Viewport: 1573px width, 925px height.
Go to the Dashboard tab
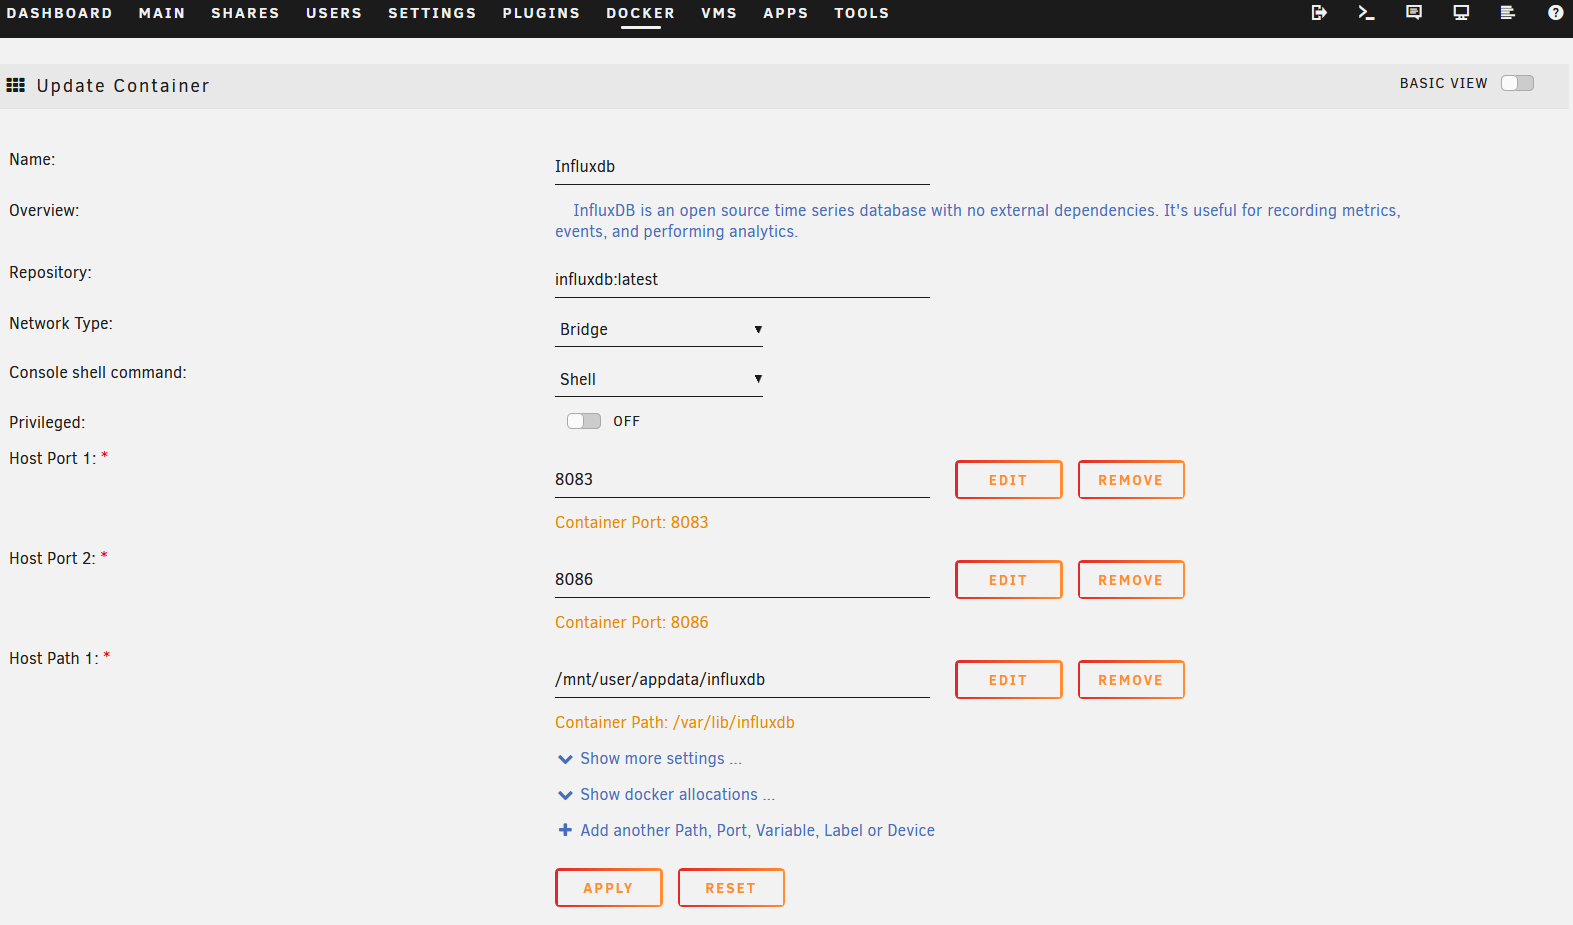(59, 13)
